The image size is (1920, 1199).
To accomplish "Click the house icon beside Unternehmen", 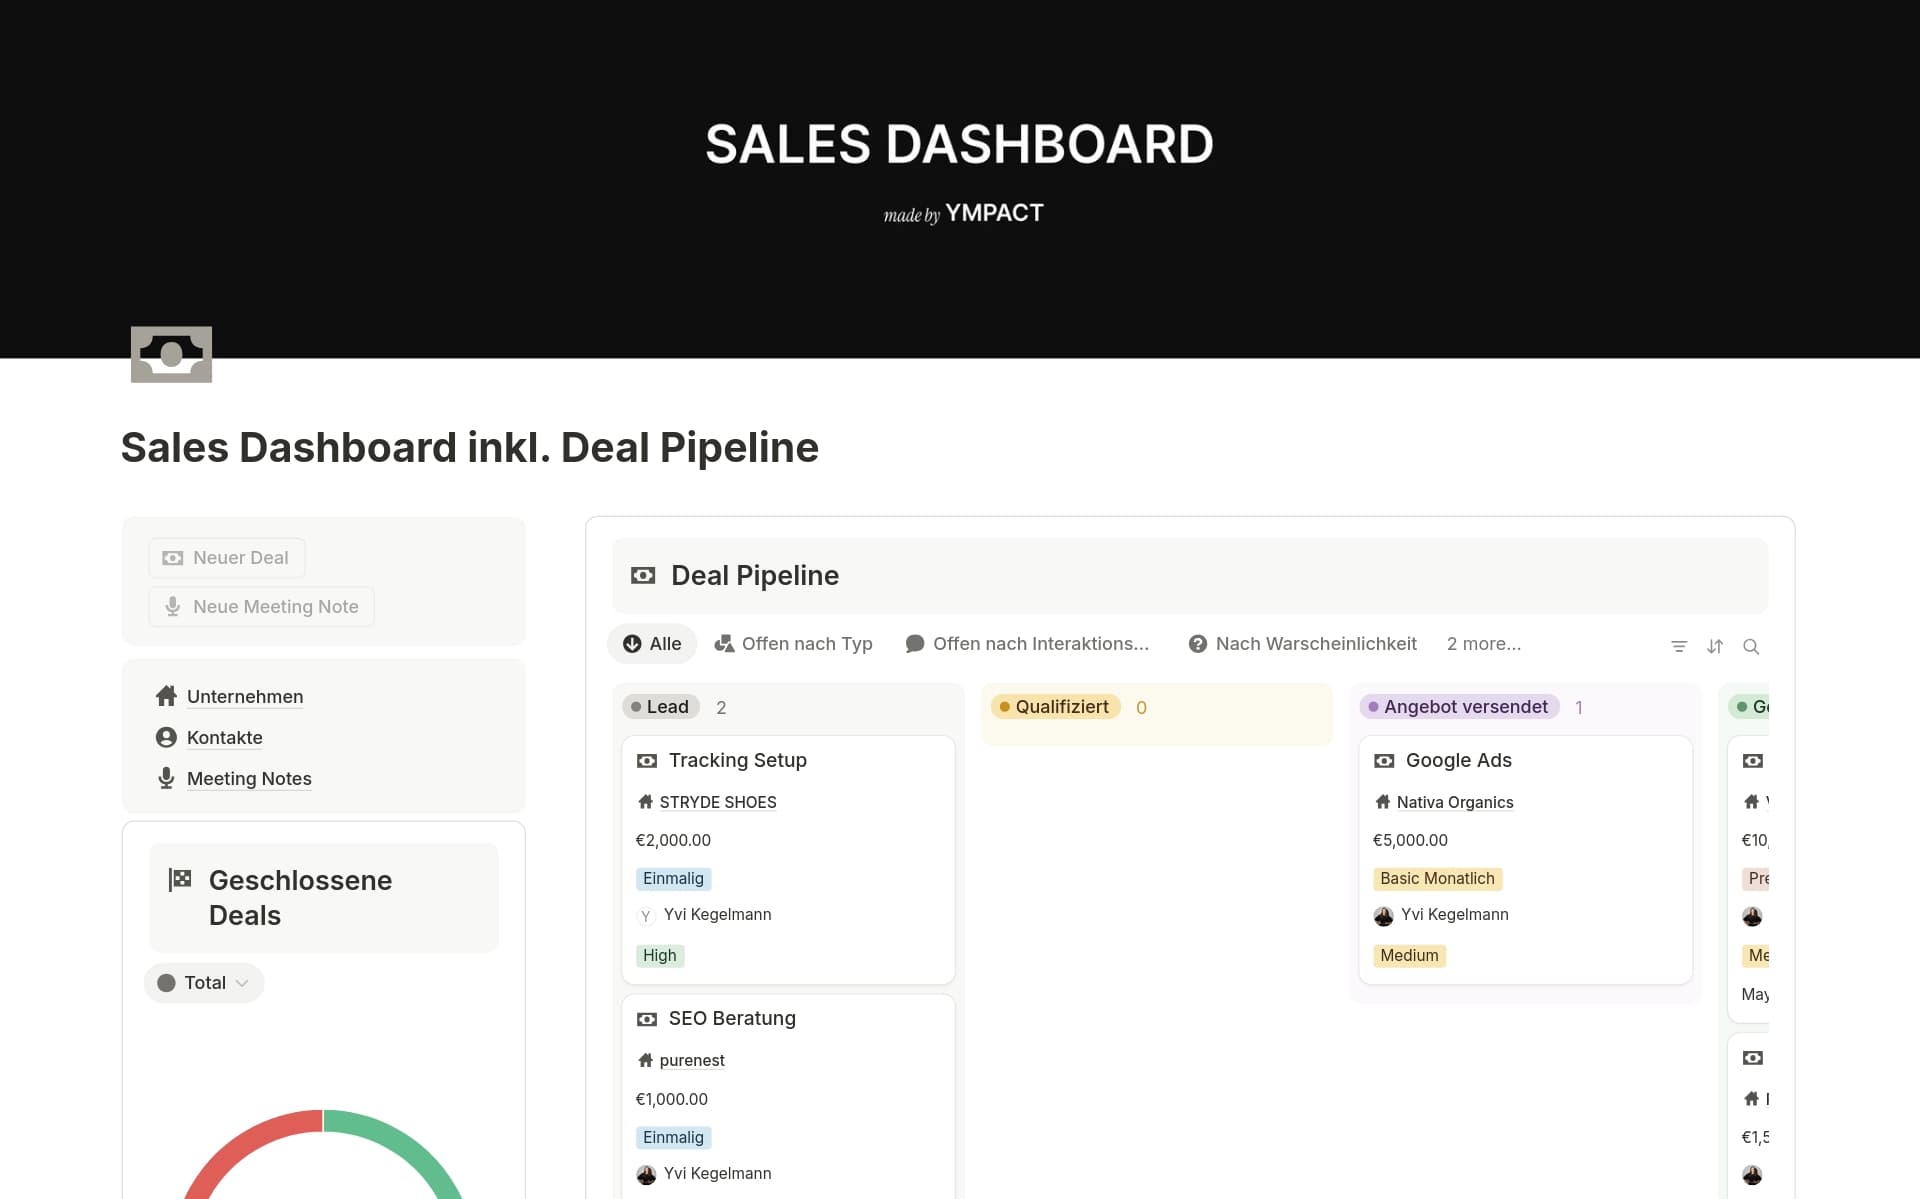I will coord(166,696).
